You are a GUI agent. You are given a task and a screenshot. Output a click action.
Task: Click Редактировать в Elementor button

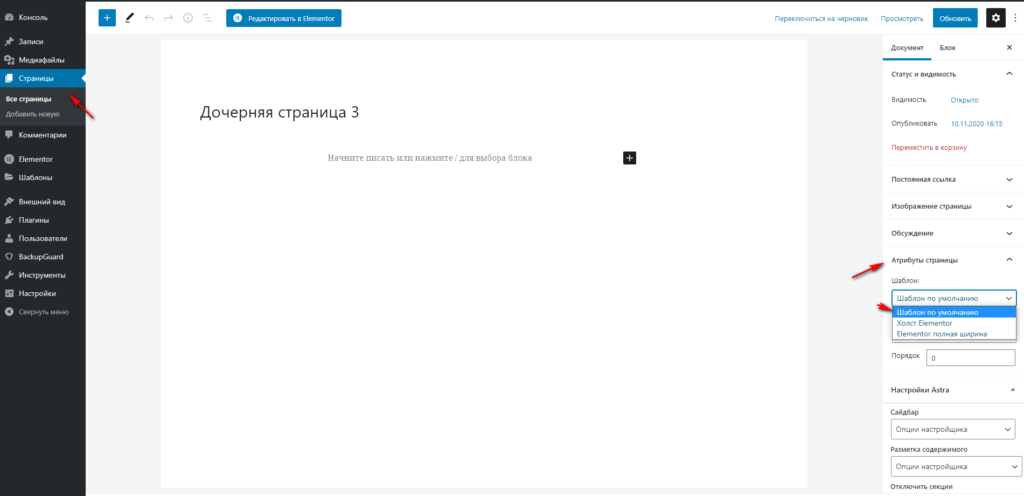pyautogui.click(x=284, y=18)
